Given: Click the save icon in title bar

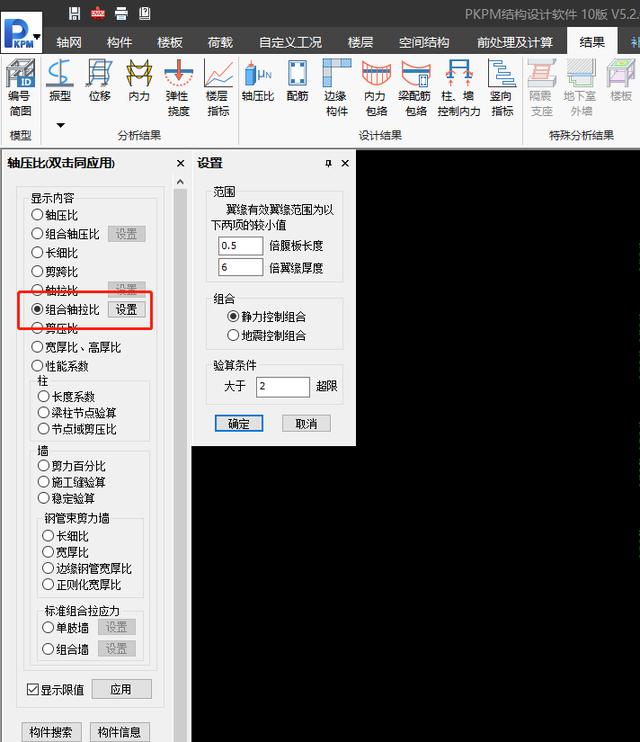Looking at the screenshot, I should tap(74, 13).
